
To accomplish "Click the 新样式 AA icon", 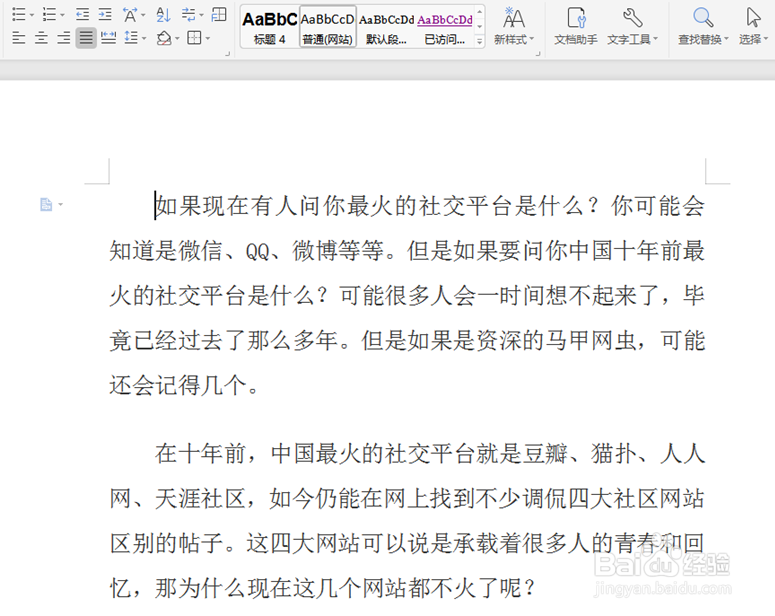I will click(514, 19).
